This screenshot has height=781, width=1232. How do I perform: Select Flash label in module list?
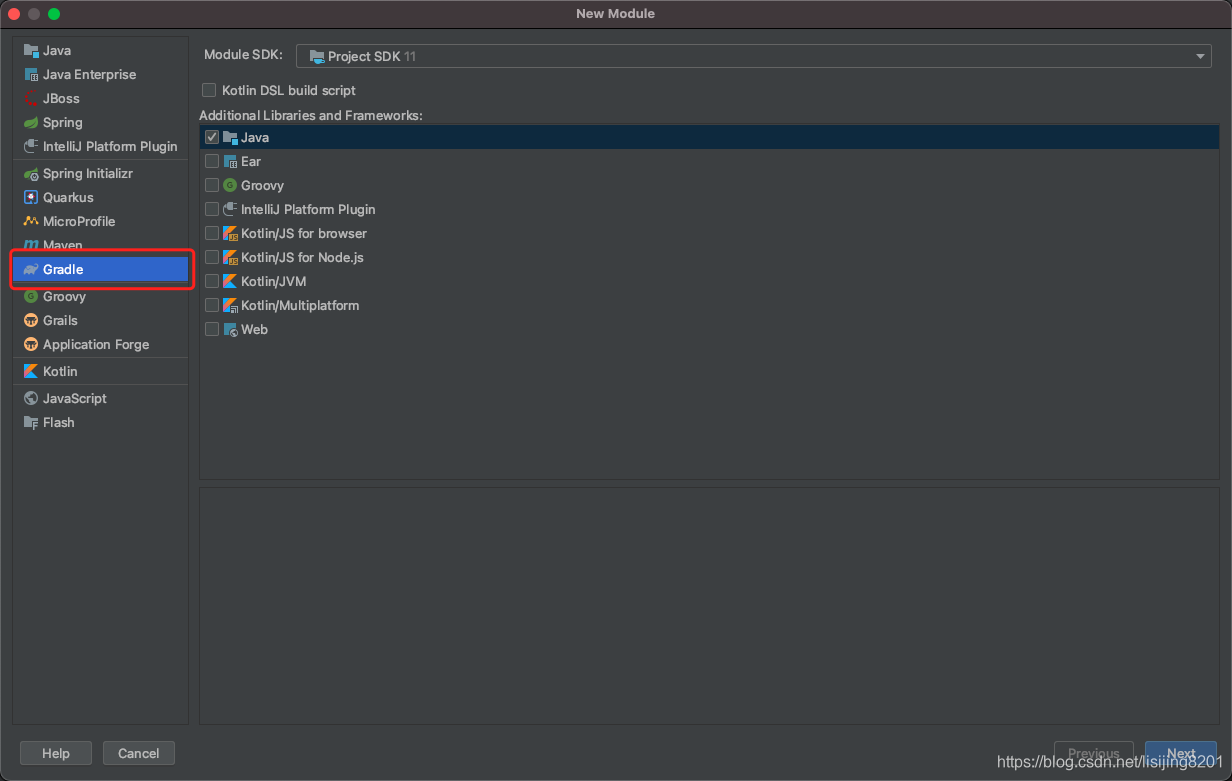(x=58, y=422)
